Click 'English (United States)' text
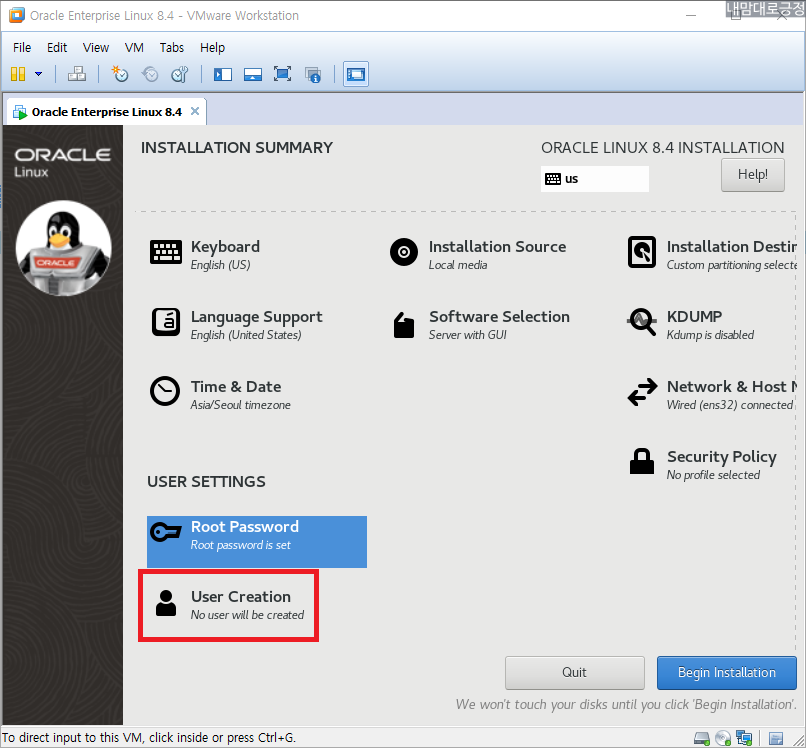This screenshot has height=748, width=806. point(246,335)
